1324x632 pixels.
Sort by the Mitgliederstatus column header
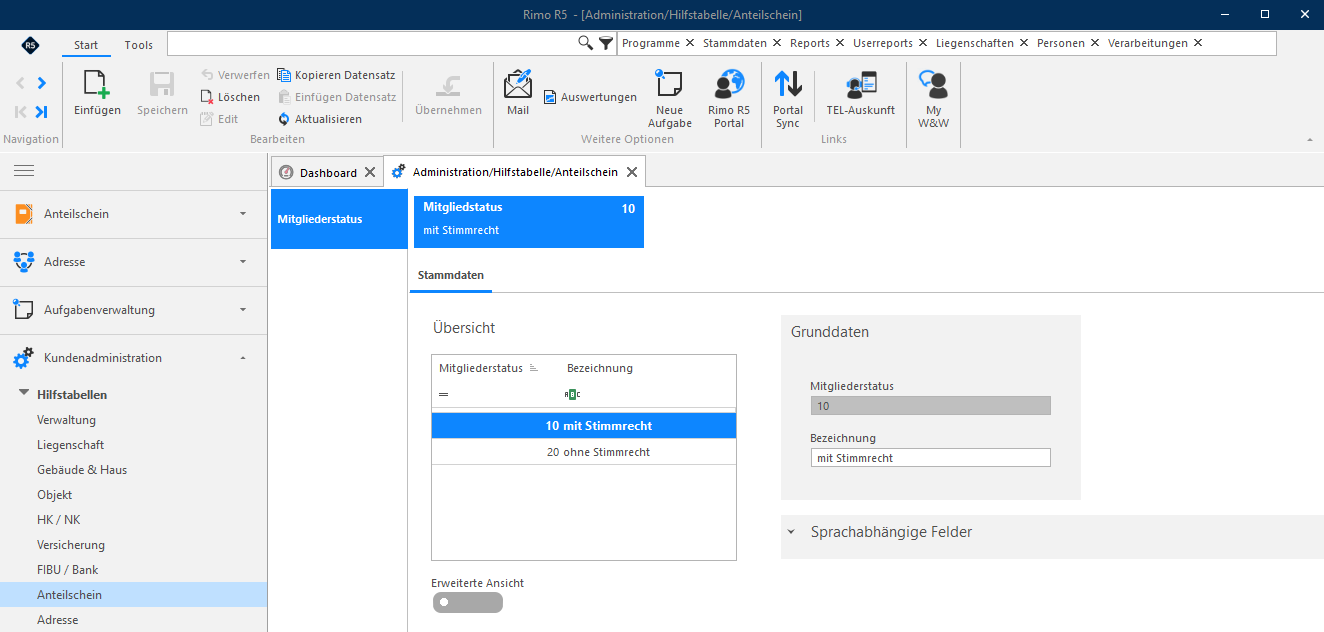481,368
